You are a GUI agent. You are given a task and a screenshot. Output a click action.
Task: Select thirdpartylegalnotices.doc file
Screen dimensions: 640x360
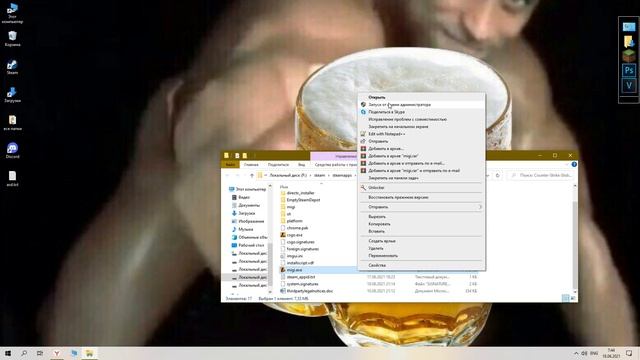[307, 291]
